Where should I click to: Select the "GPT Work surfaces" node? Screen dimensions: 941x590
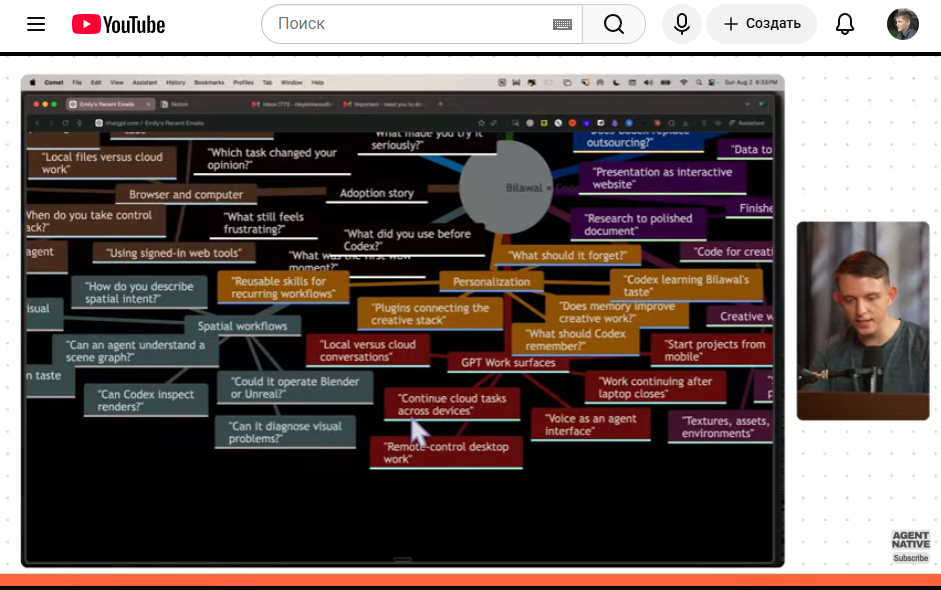(x=508, y=363)
